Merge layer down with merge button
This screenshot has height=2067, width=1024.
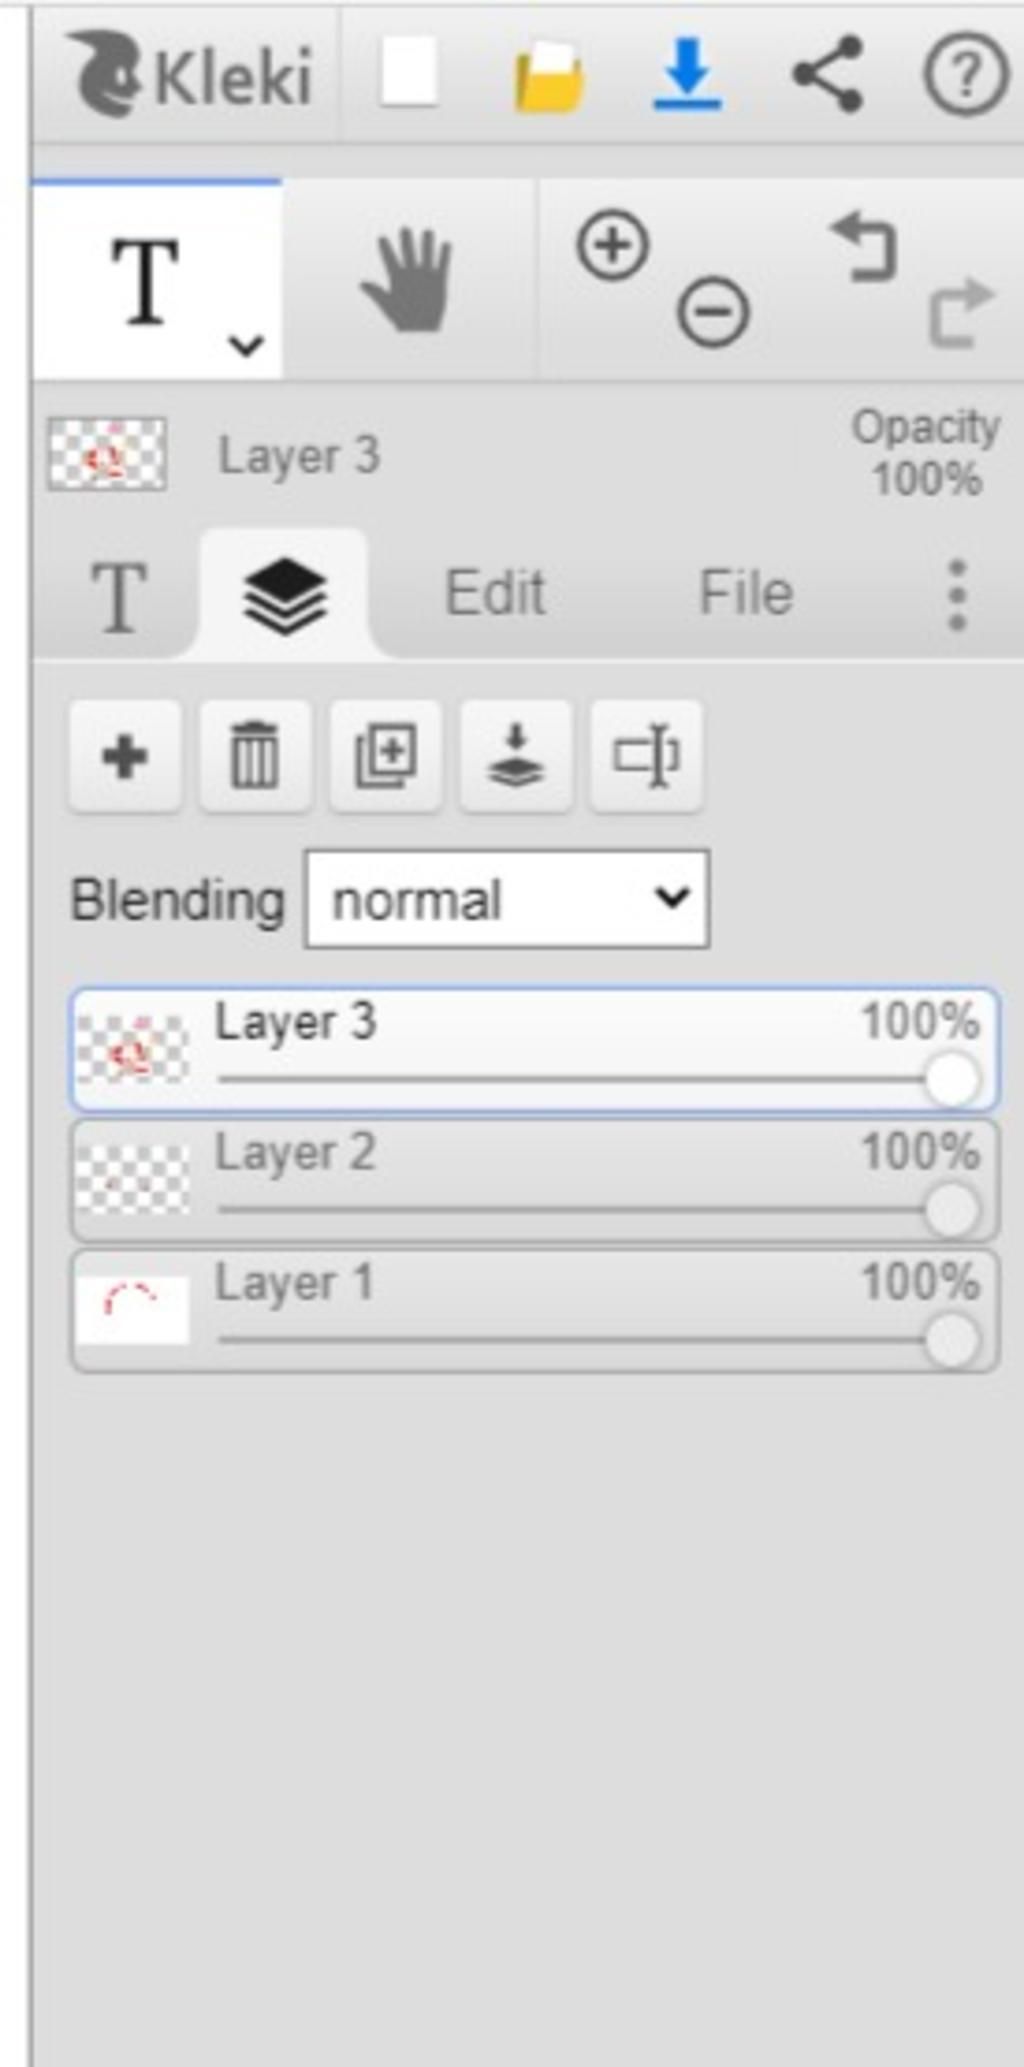(516, 756)
